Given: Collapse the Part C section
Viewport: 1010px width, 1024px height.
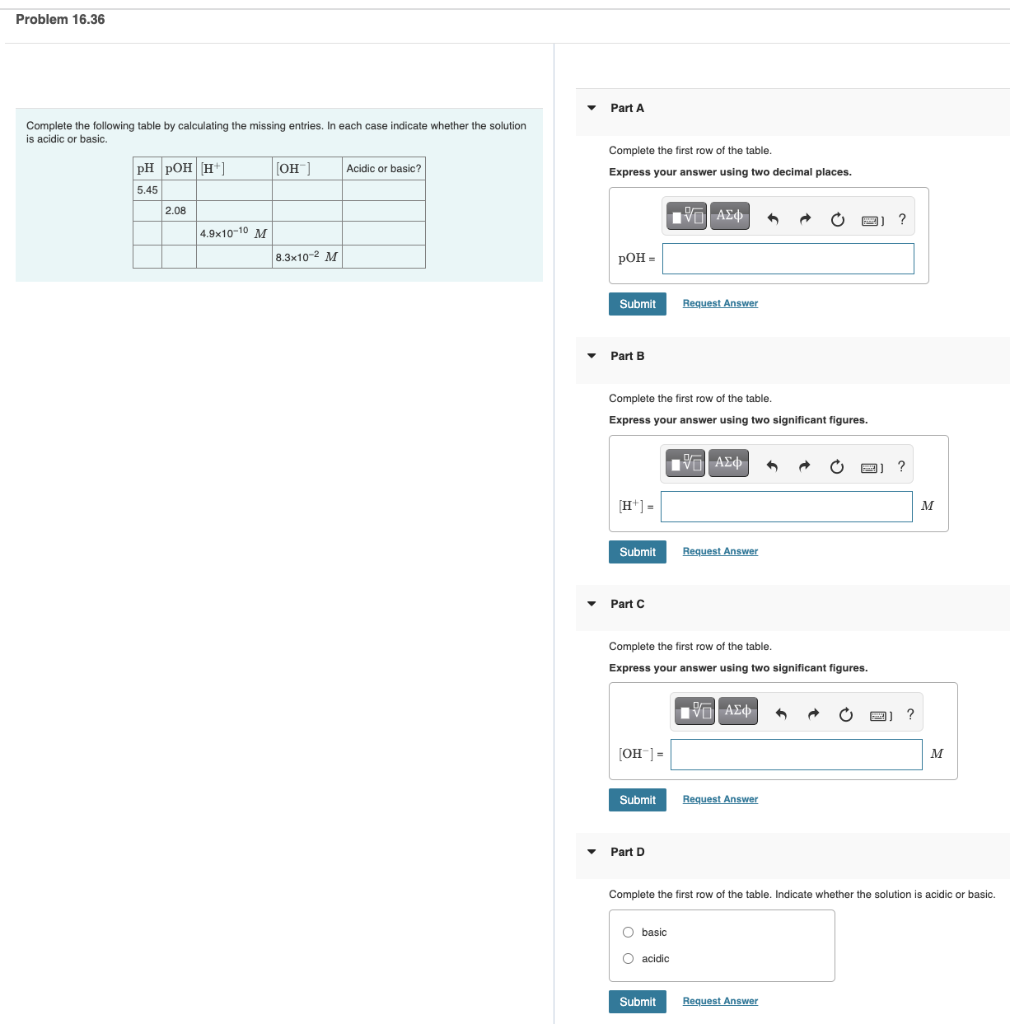Looking at the screenshot, I should 592,604.
